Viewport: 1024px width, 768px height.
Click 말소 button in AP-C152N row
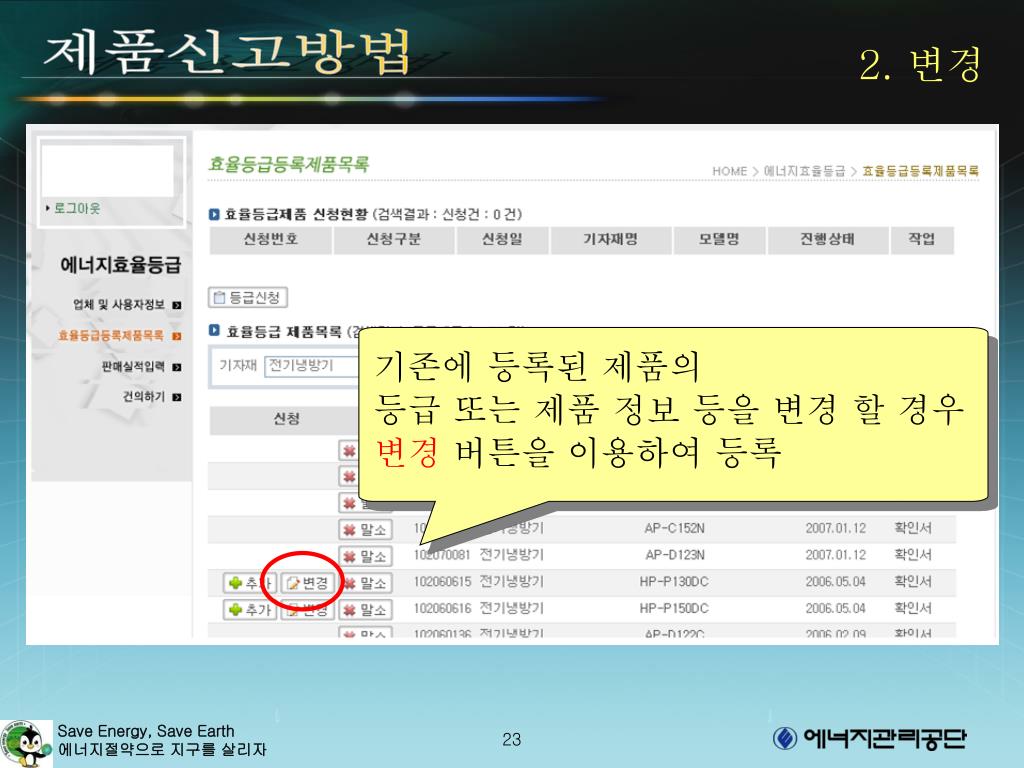[x=365, y=530]
